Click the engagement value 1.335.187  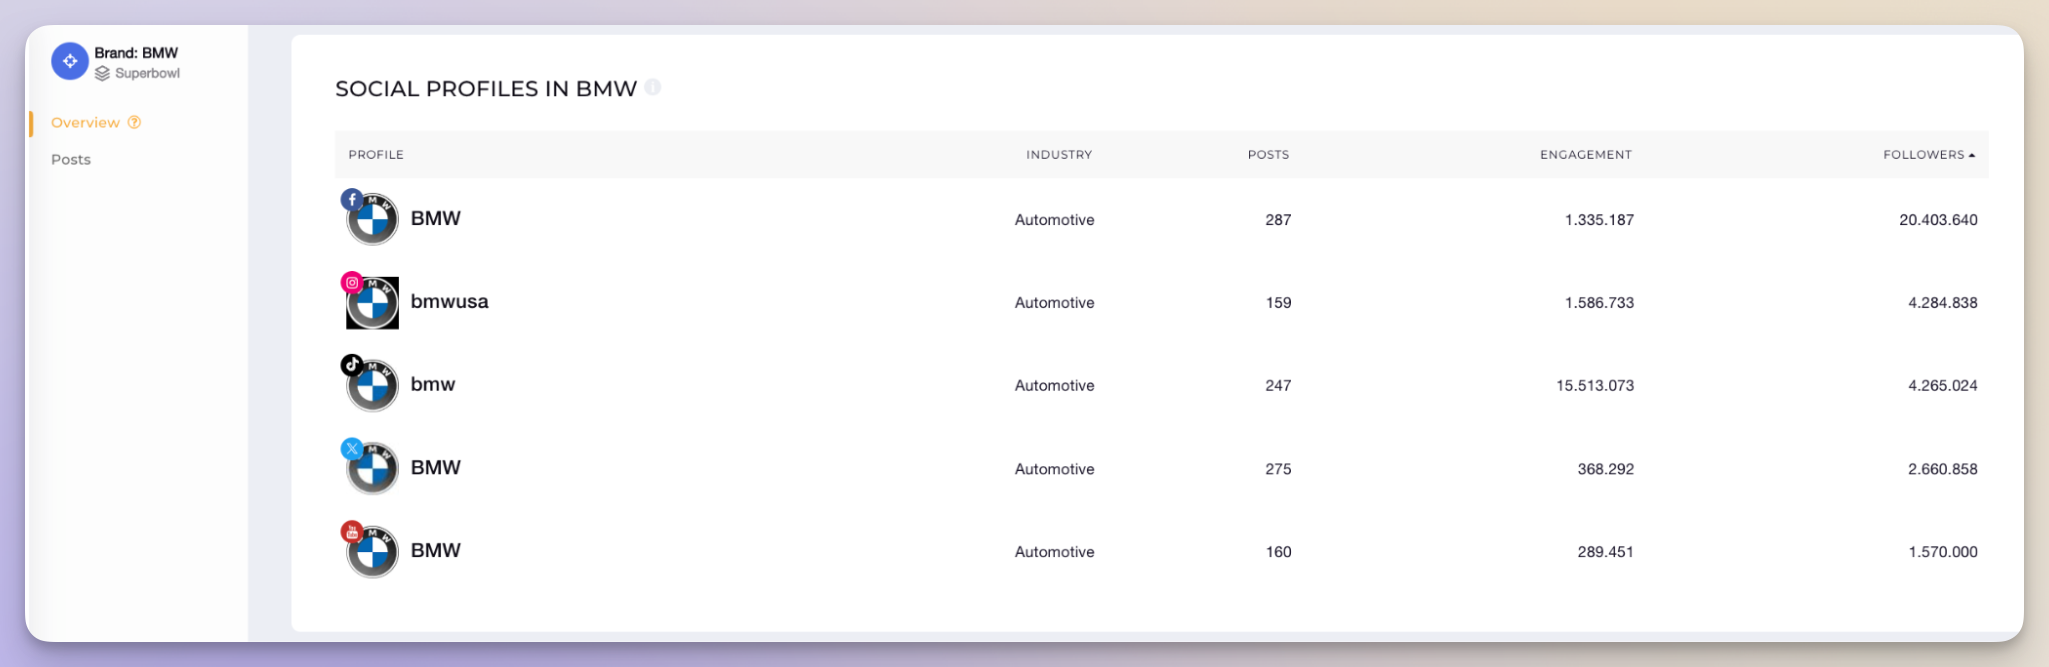(1599, 220)
